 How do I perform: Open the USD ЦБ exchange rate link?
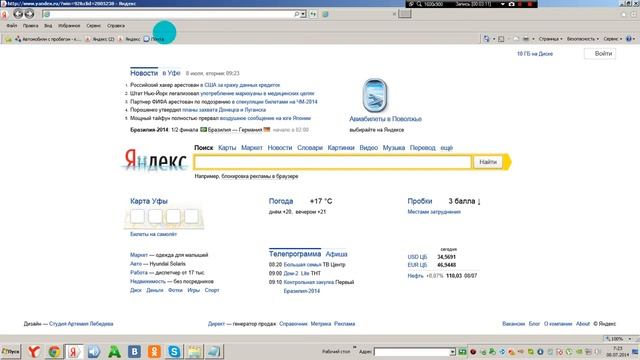417,257
